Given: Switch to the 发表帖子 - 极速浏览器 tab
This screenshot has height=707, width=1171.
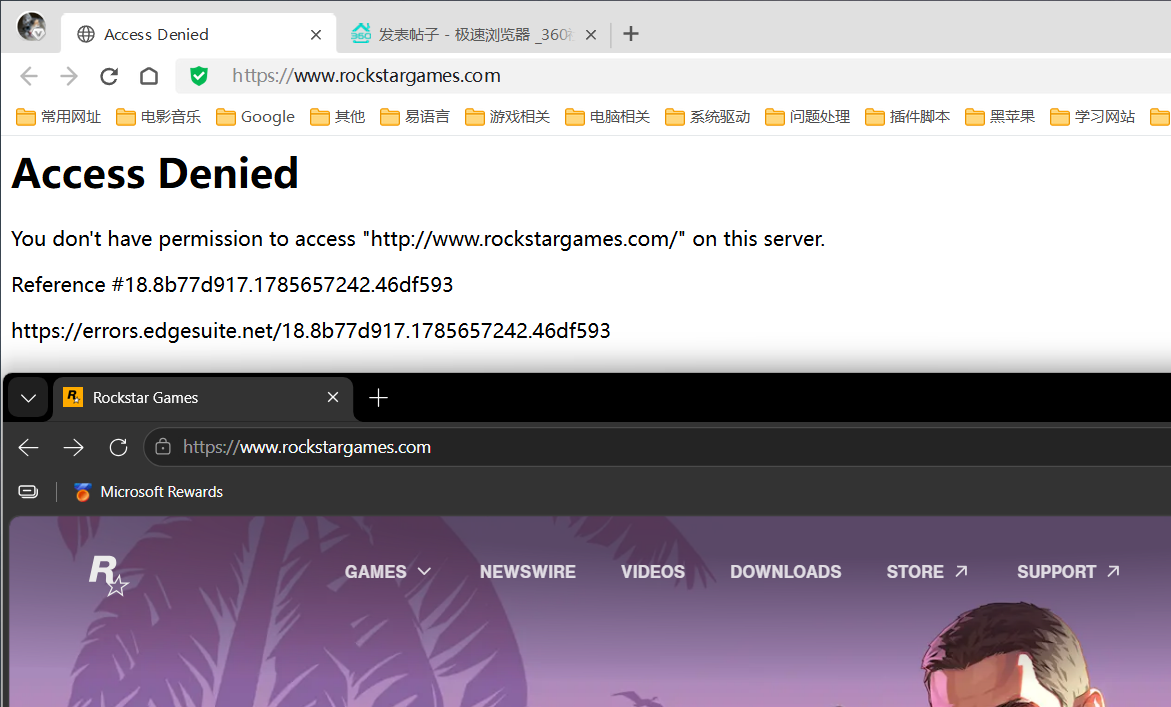Looking at the screenshot, I should (473, 34).
